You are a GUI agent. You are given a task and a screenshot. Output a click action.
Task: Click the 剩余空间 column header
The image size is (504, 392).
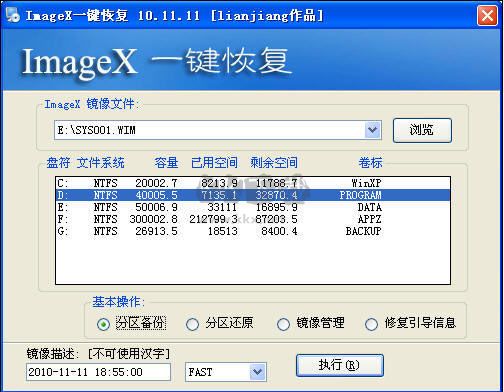(x=274, y=163)
